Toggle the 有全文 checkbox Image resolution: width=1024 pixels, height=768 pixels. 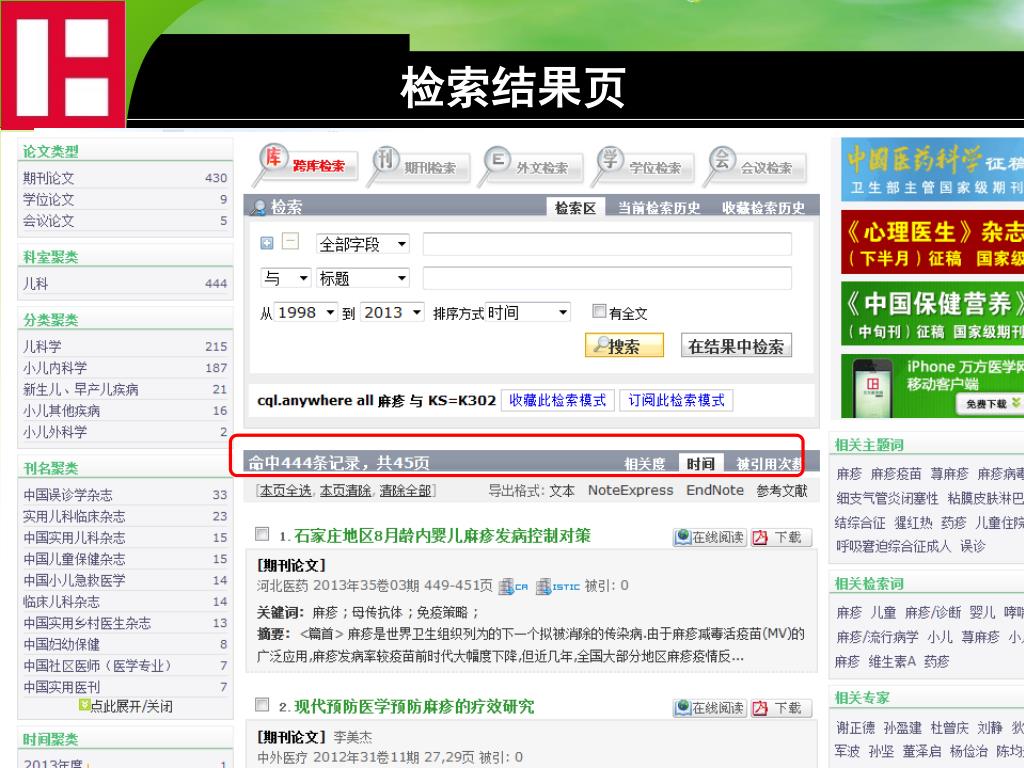point(598,312)
